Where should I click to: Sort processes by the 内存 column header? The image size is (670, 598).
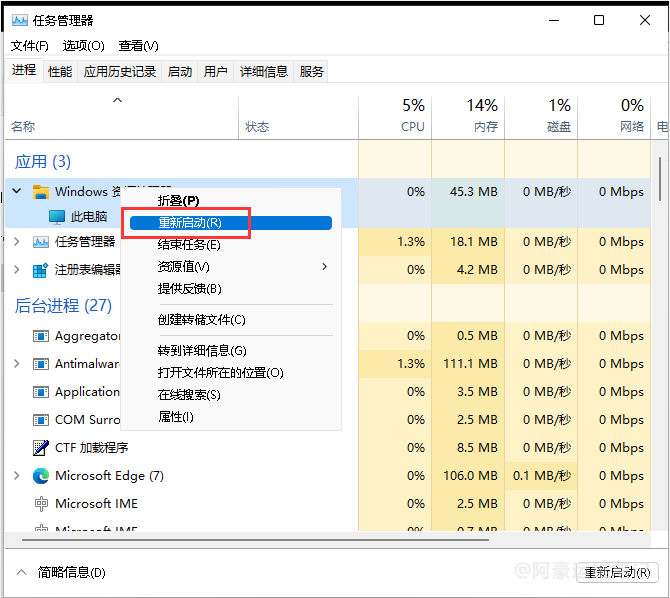(x=482, y=116)
